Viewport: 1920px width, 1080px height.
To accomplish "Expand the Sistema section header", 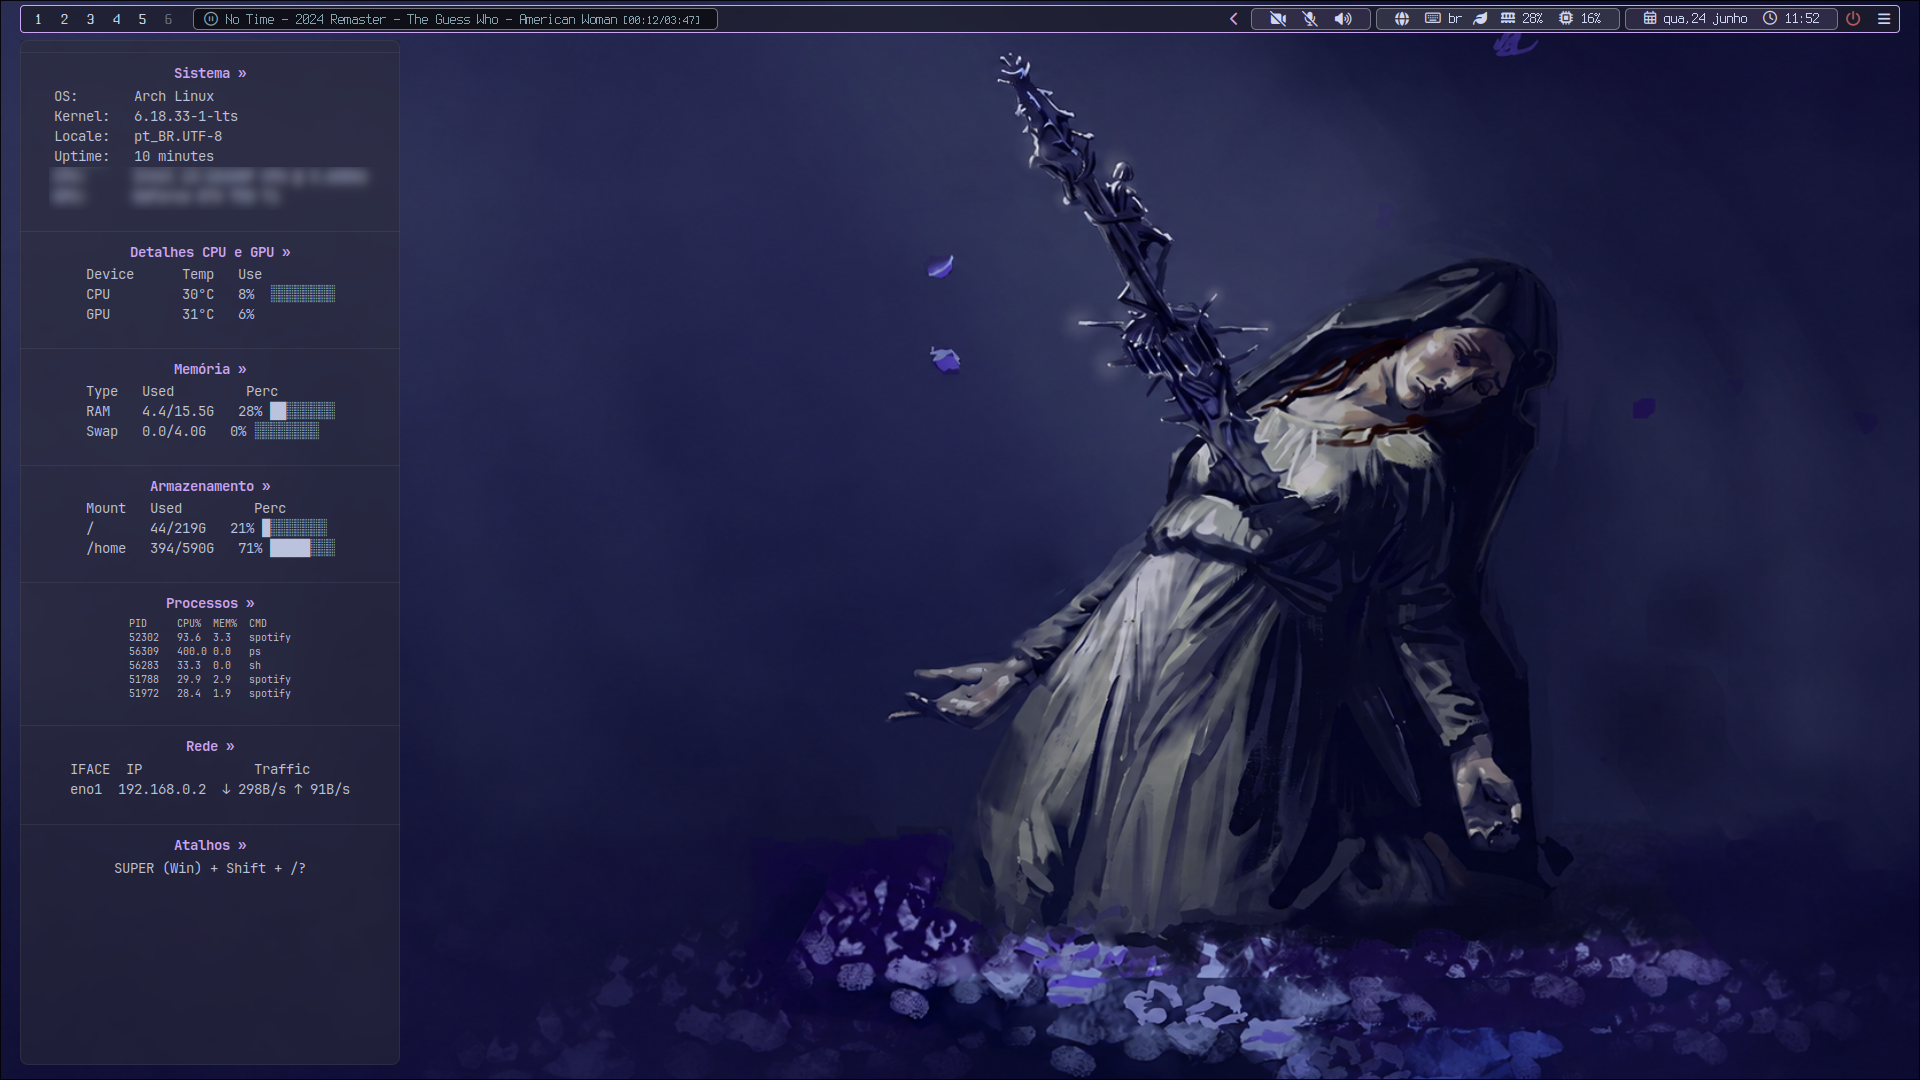I will point(210,73).
